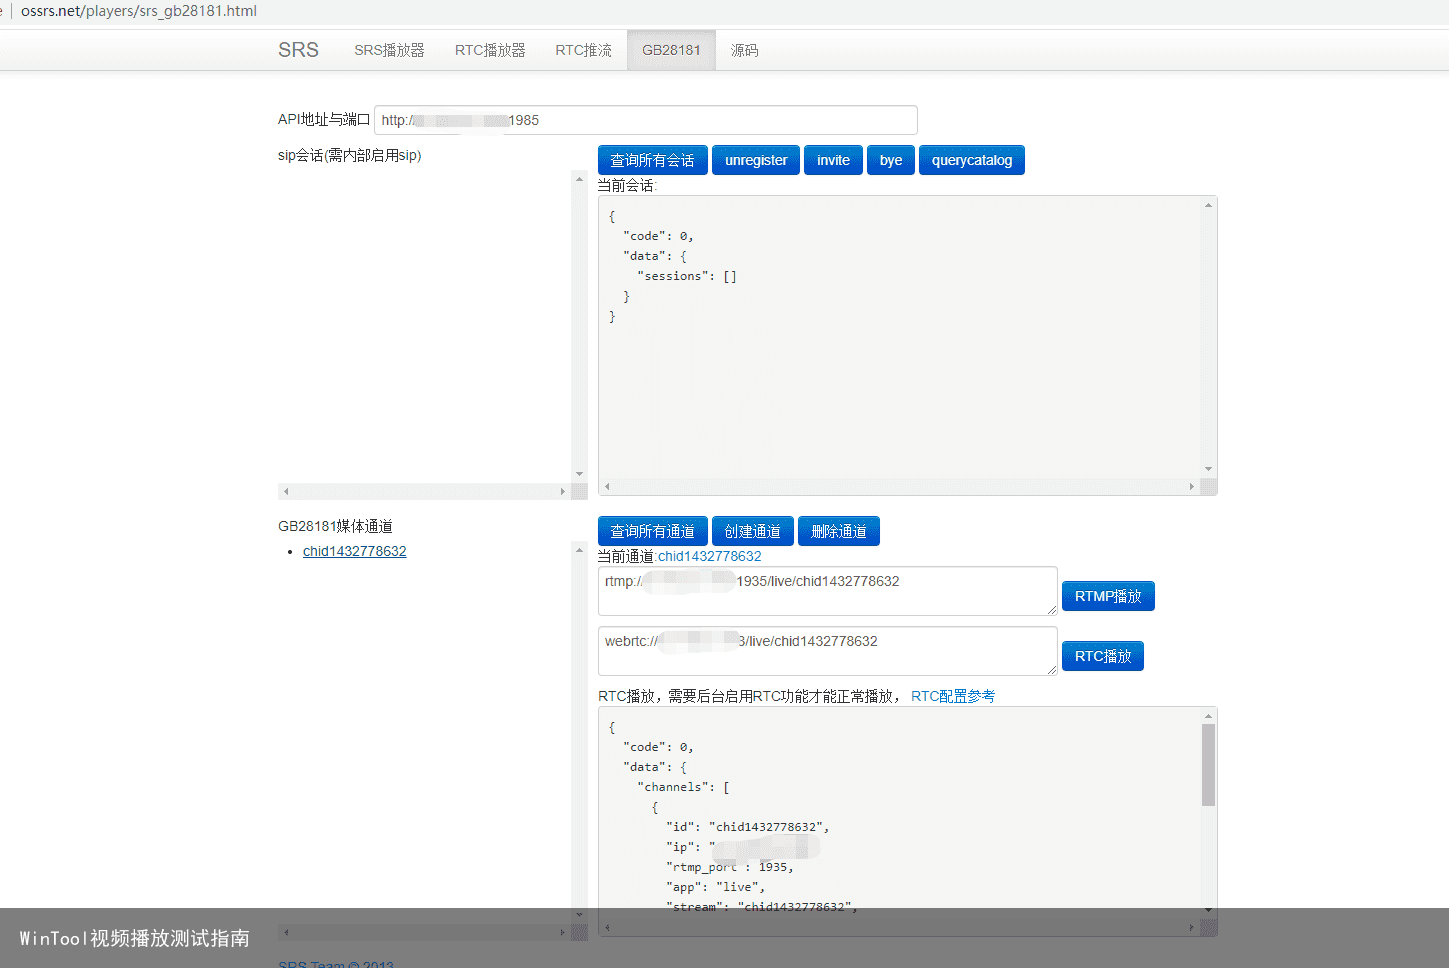Open RTC配置参考 link
The image size is (1449, 968).
click(x=953, y=696)
